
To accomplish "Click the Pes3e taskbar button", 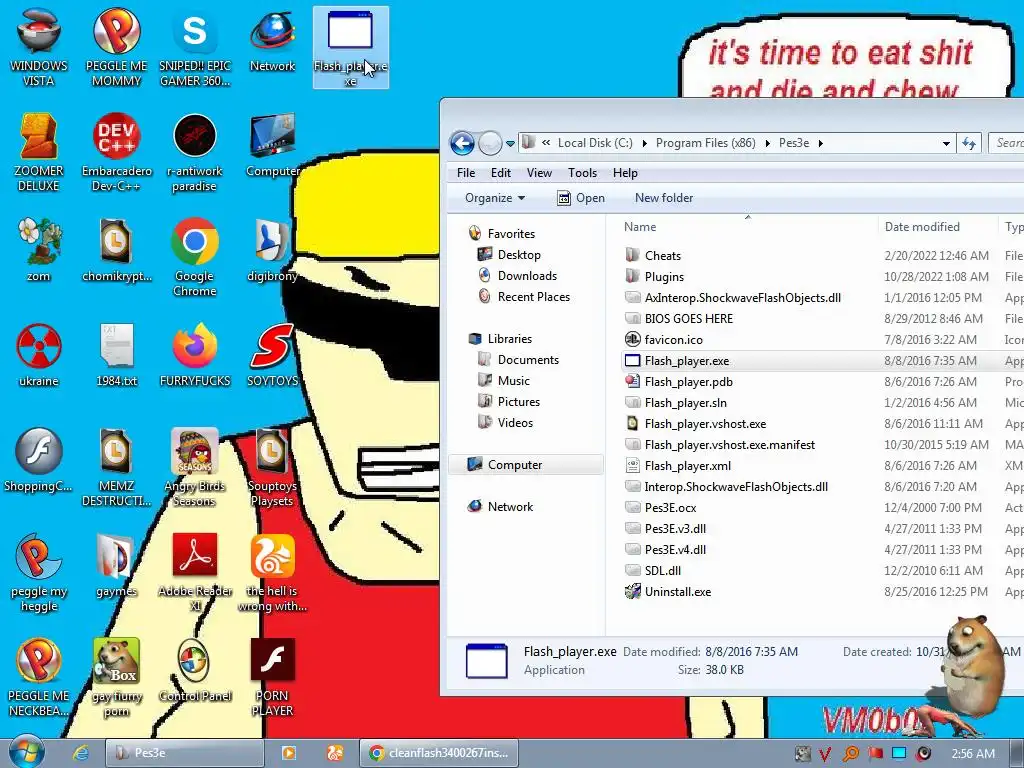I will click(x=185, y=753).
